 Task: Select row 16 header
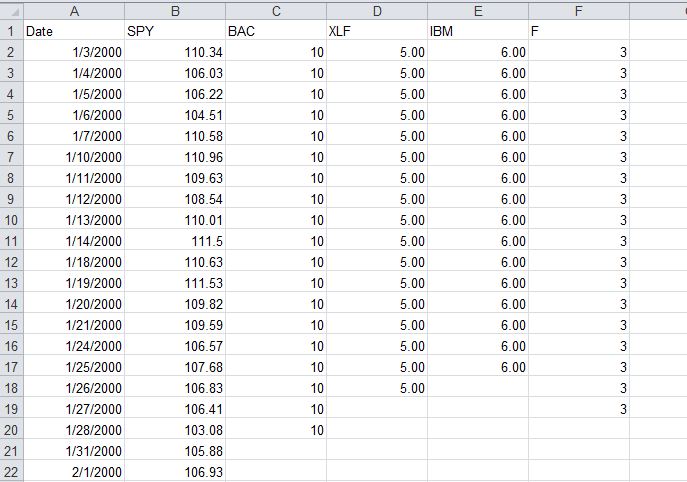(x=11, y=346)
